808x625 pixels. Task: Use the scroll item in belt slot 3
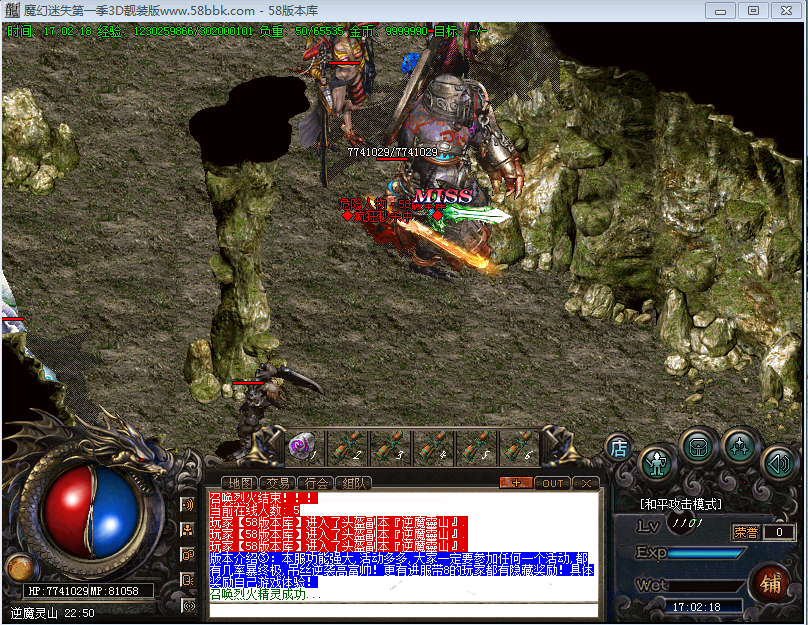click(x=390, y=446)
